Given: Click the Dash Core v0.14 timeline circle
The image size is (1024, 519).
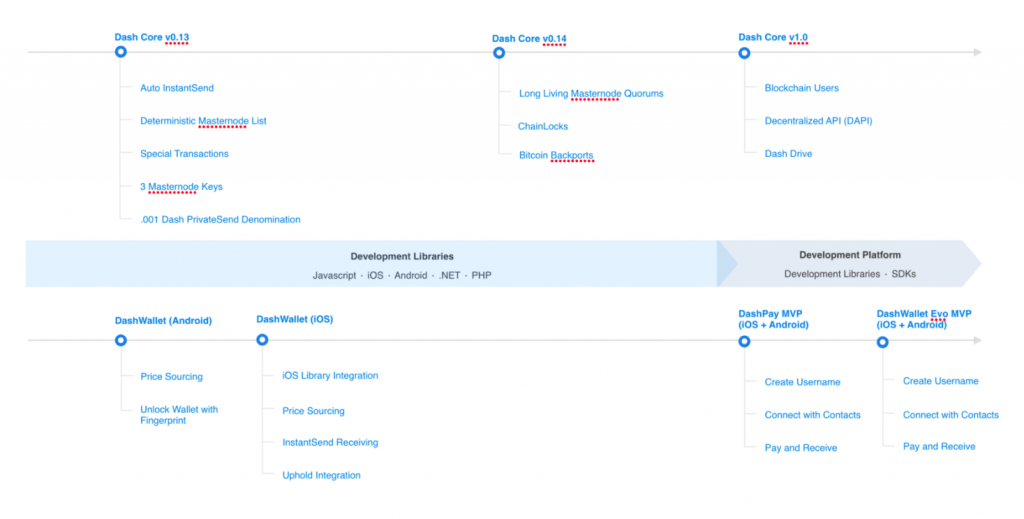Looking at the screenshot, I should click(x=500, y=53).
